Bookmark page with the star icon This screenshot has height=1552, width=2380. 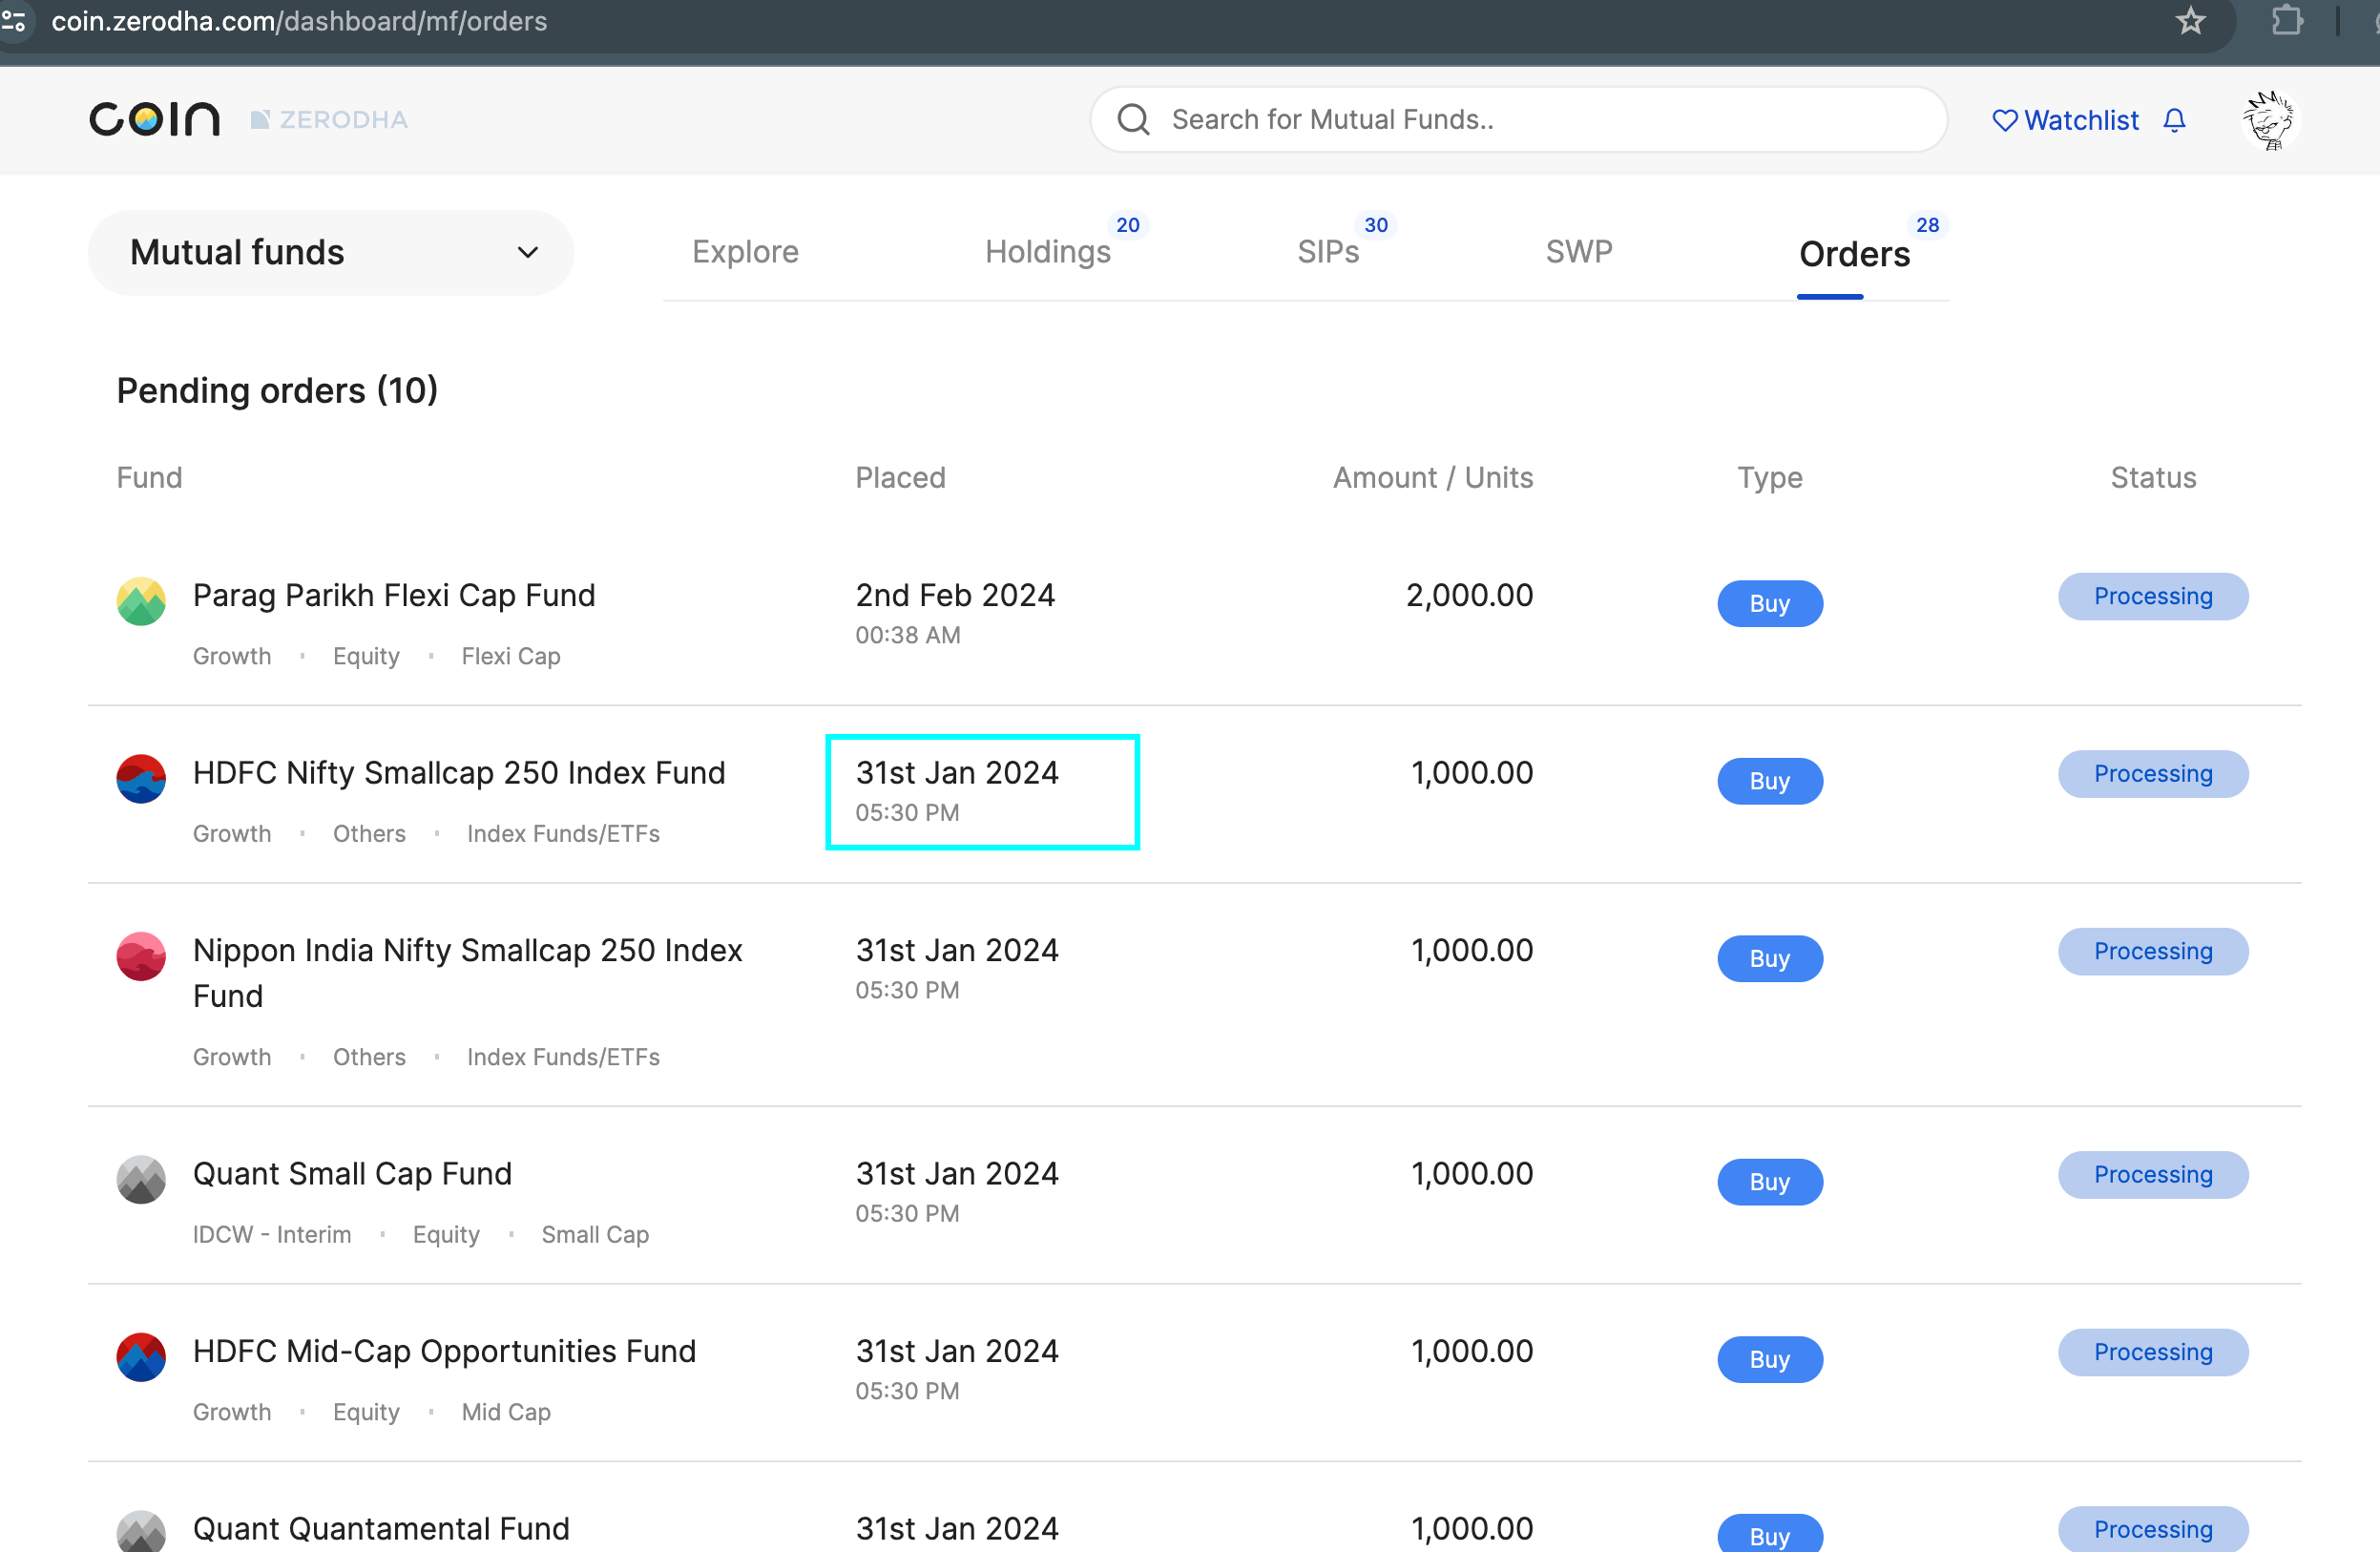2190,20
